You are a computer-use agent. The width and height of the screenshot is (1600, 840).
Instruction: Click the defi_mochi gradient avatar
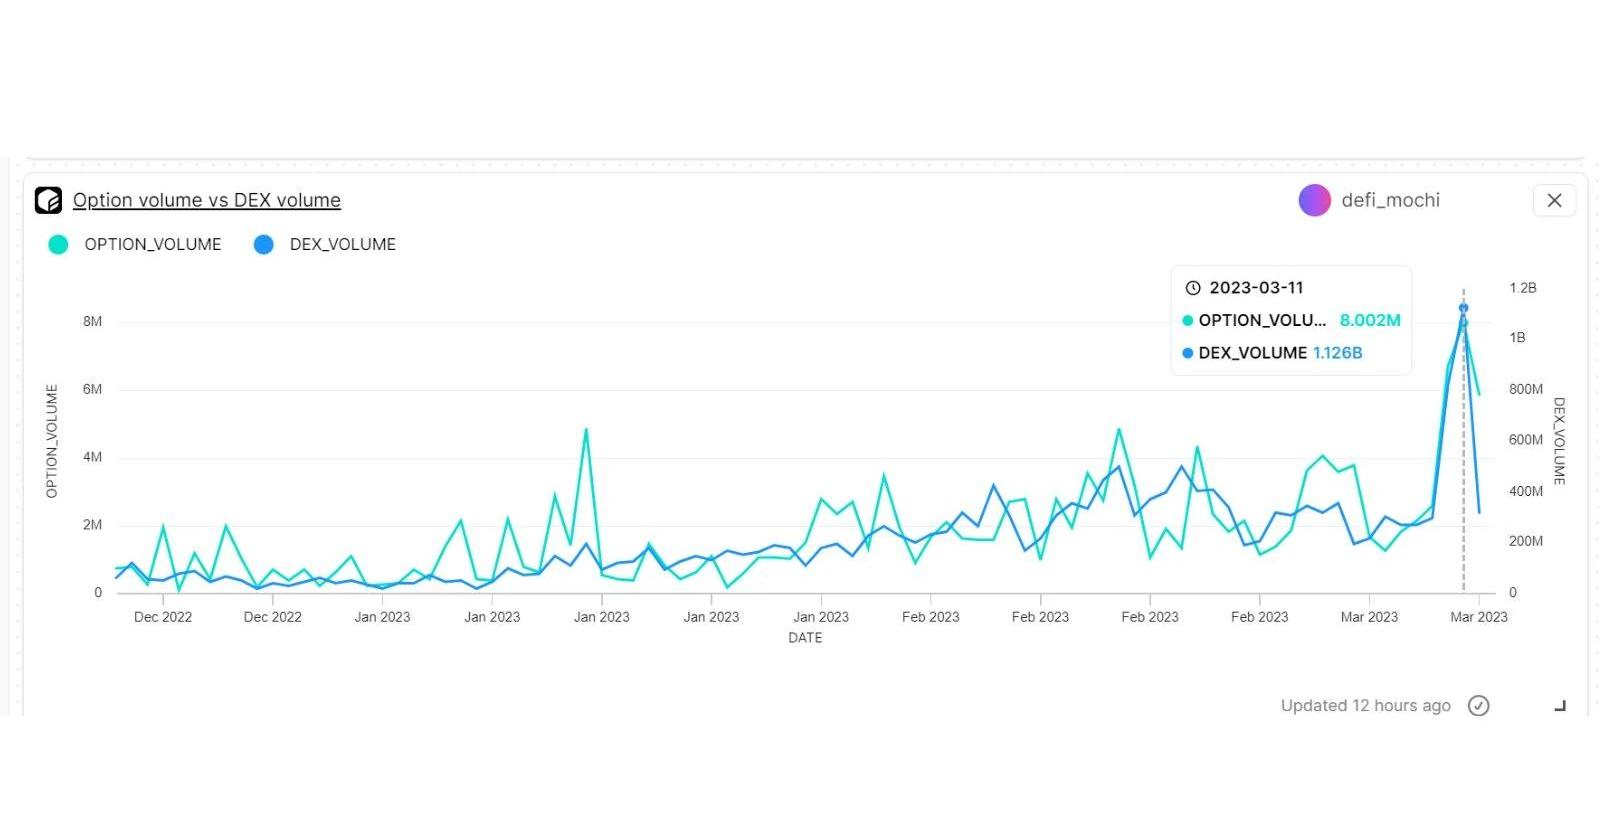[x=1314, y=200]
